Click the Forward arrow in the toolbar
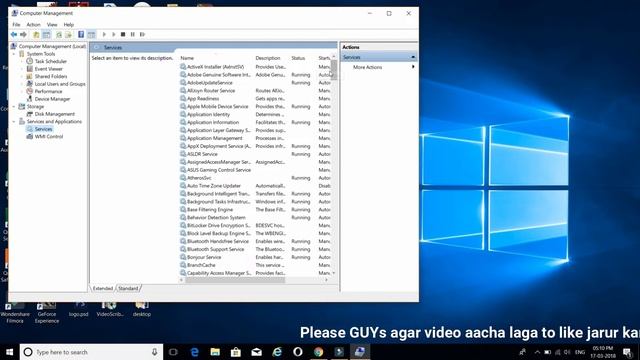Image resolution: width=640 pixels, height=360 pixels. coord(23,35)
